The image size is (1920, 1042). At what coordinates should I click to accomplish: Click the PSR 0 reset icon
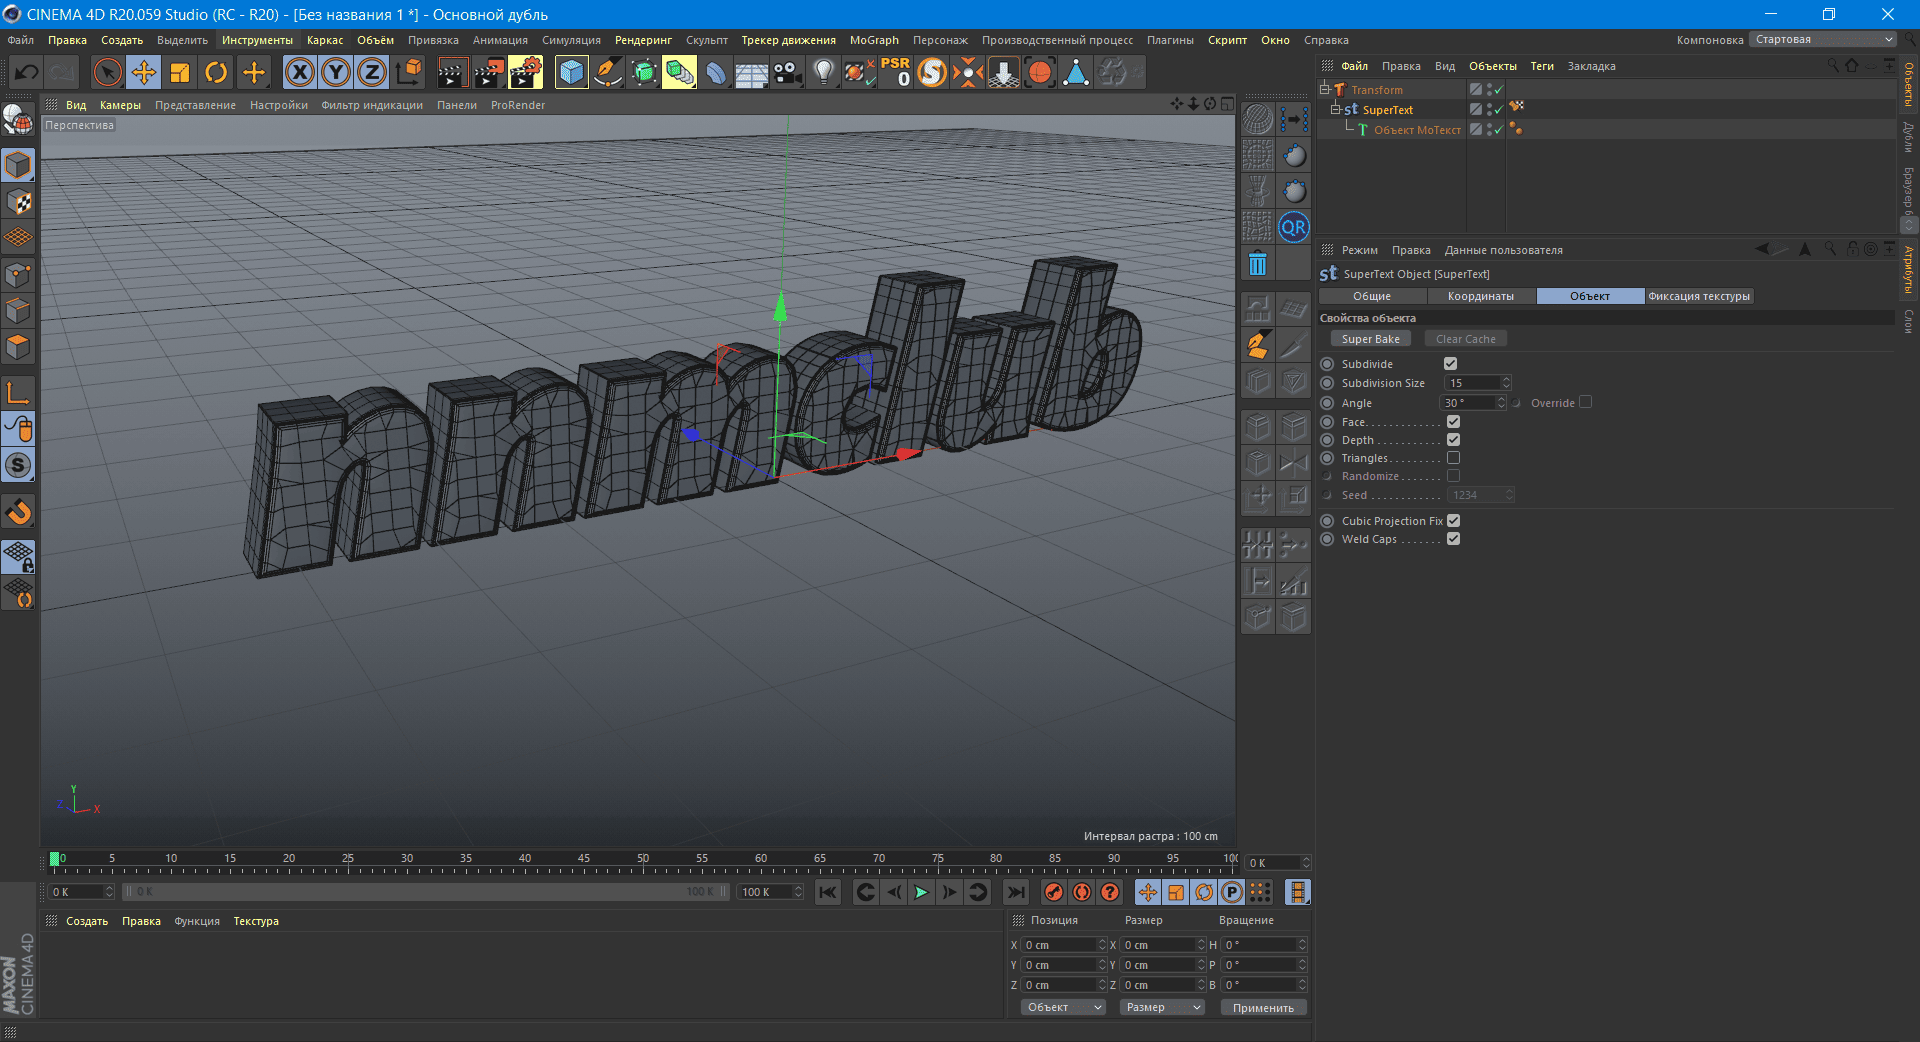[x=896, y=72]
